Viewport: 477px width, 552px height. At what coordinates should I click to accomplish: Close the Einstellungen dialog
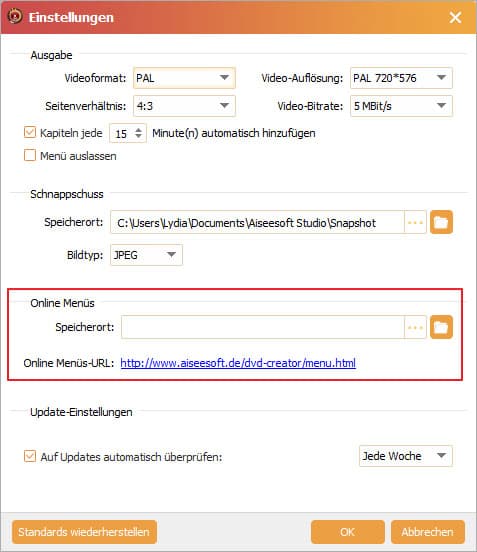(455, 17)
